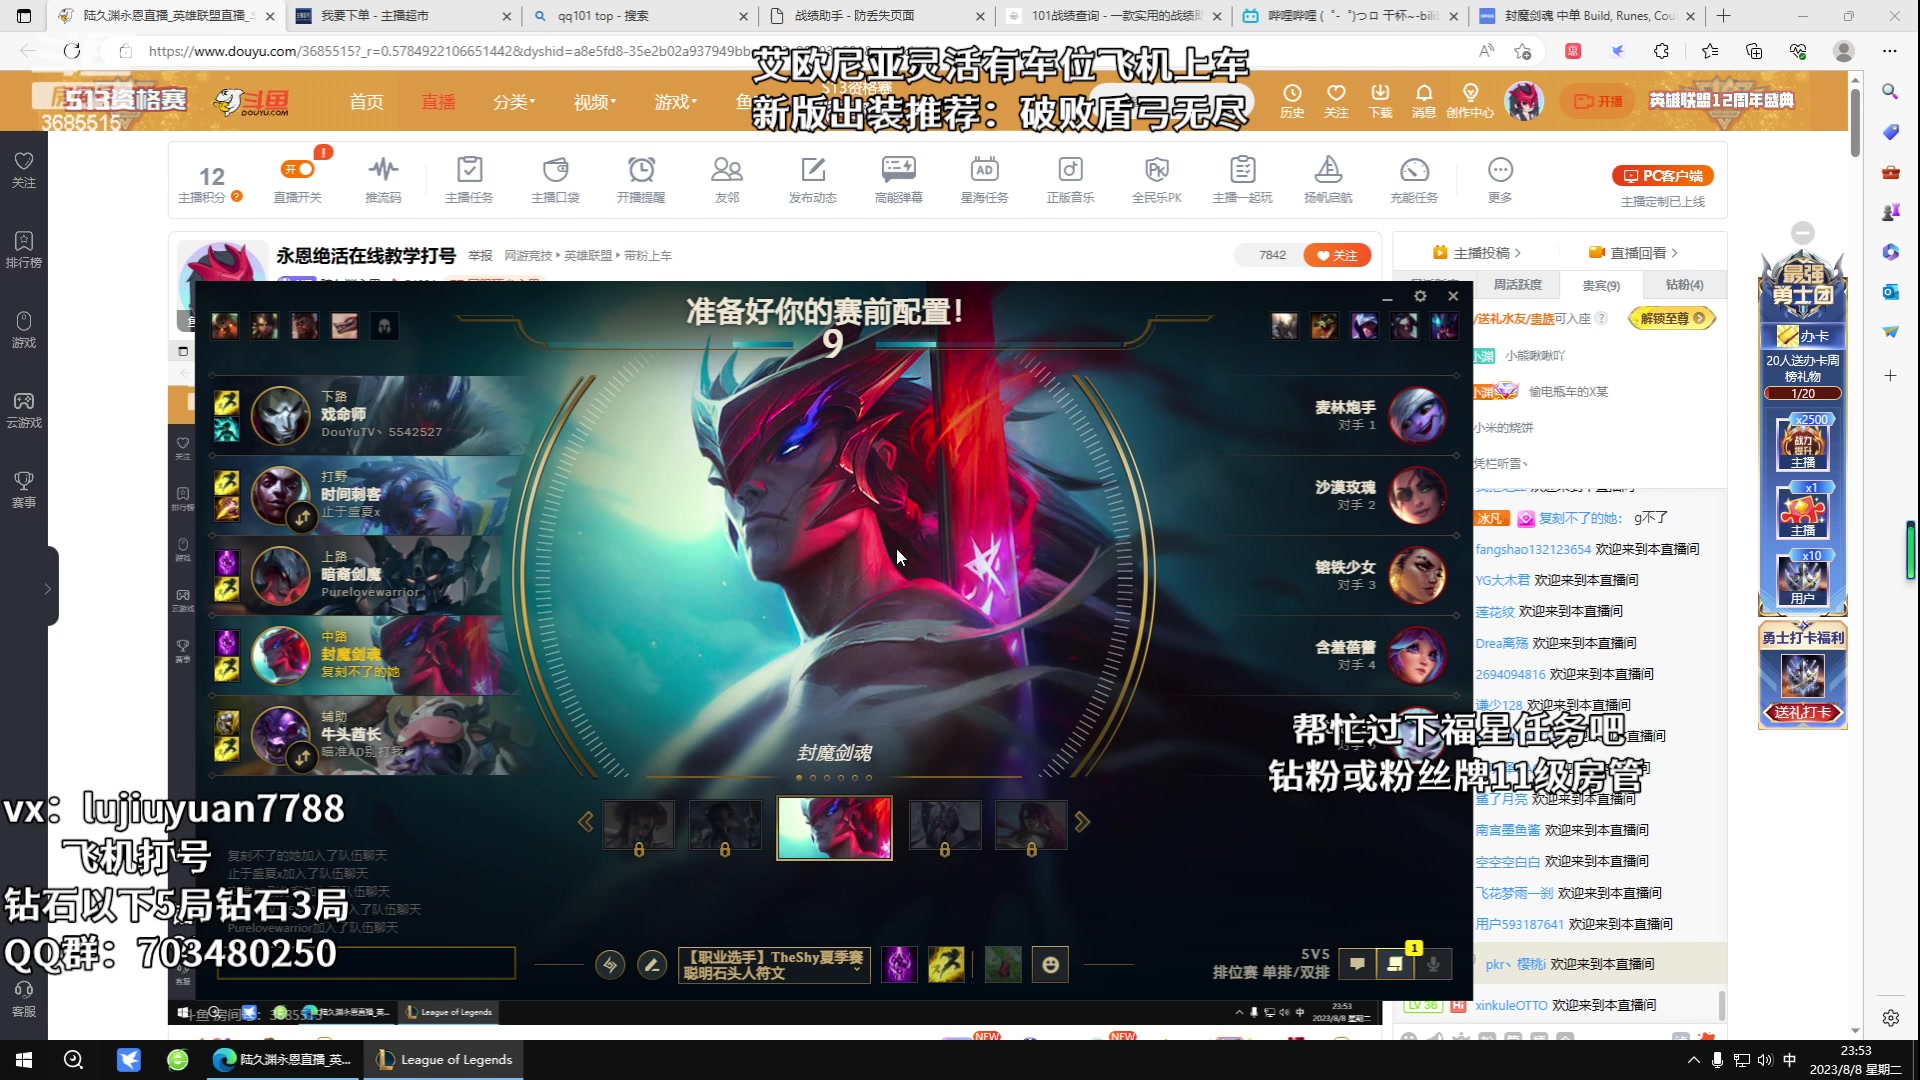1920x1080 pixels.
Task: Open the 下载 download icon
Action: point(1380,100)
